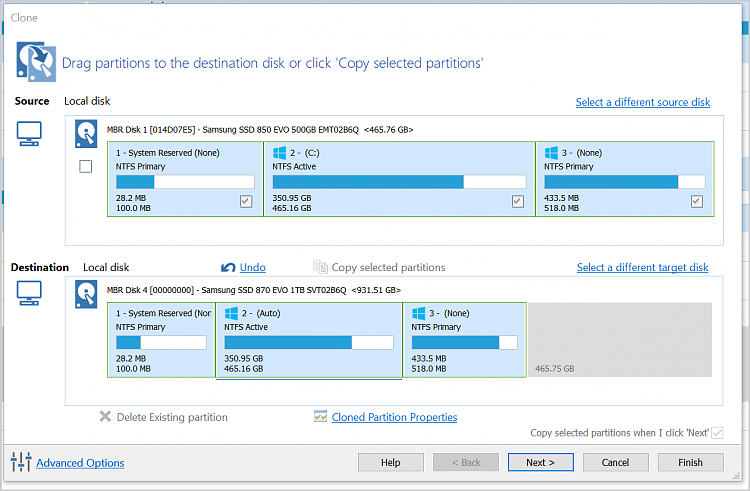The height and width of the screenshot is (491, 750).
Task: Click the Back button
Action: (466, 462)
